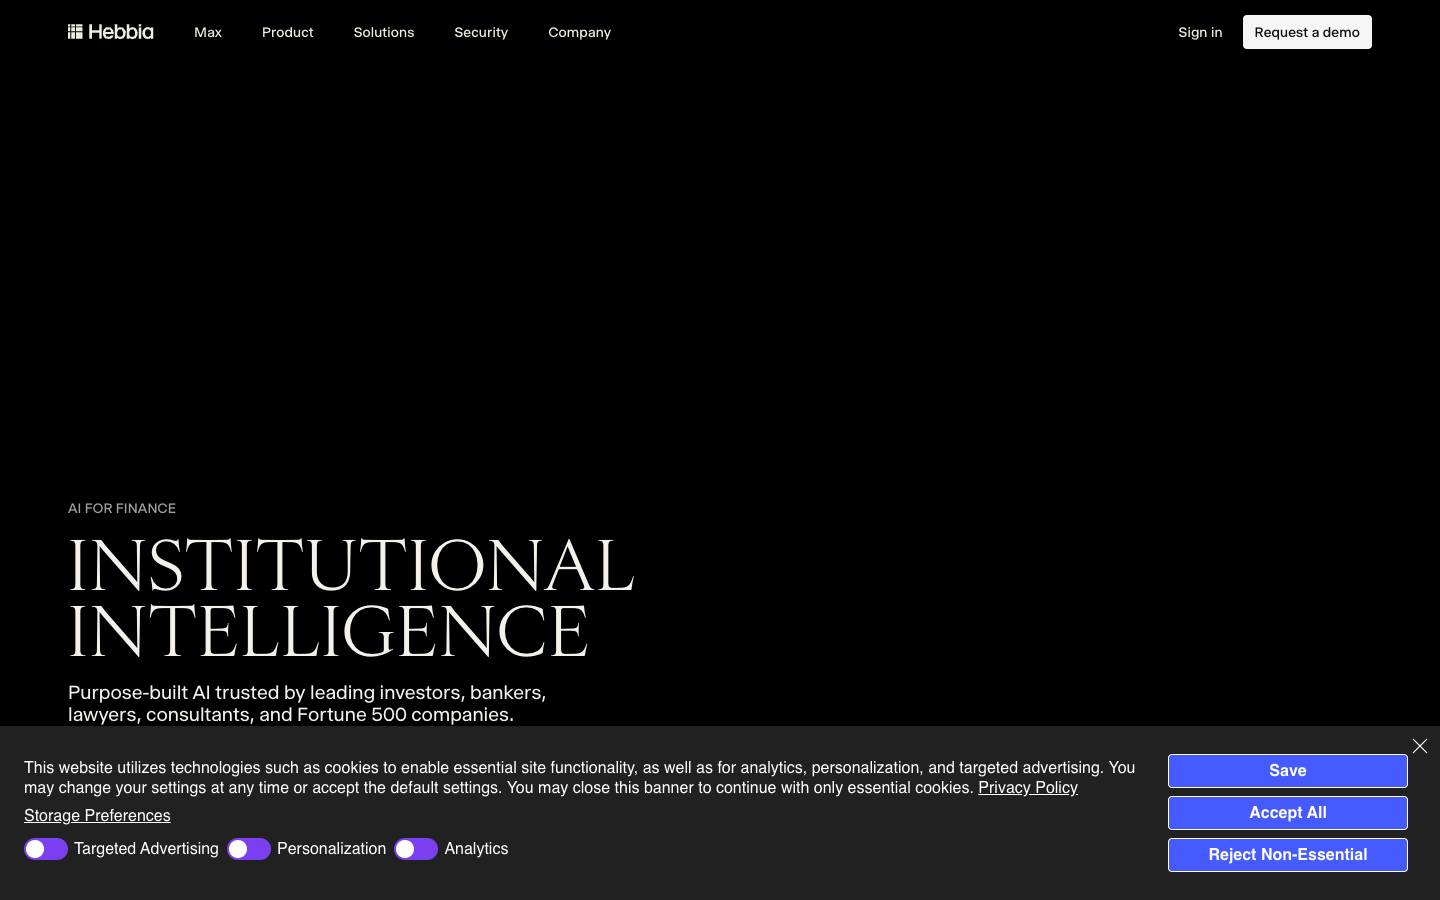Open the Solutions menu

click(384, 32)
